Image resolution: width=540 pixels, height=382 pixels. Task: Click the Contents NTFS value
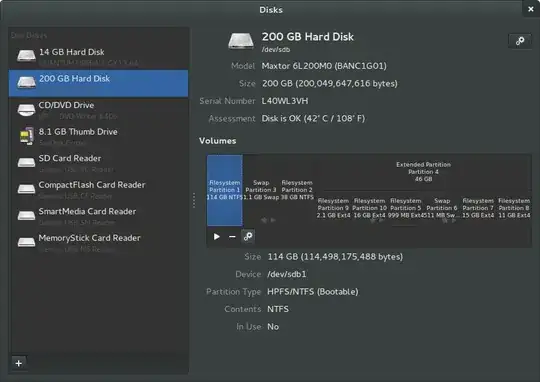click(278, 309)
